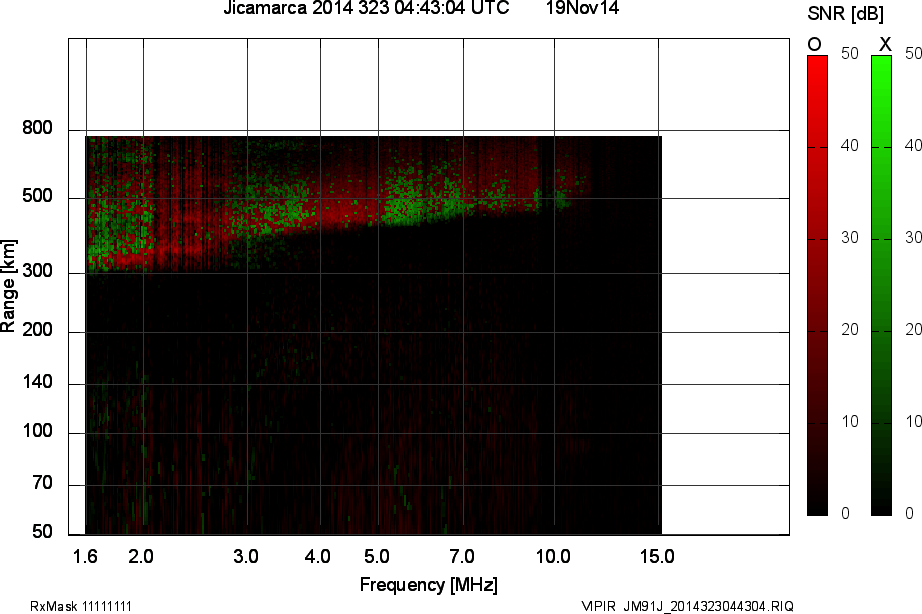Click the '15.0' frequency axis tick label

tap(657, 556)
